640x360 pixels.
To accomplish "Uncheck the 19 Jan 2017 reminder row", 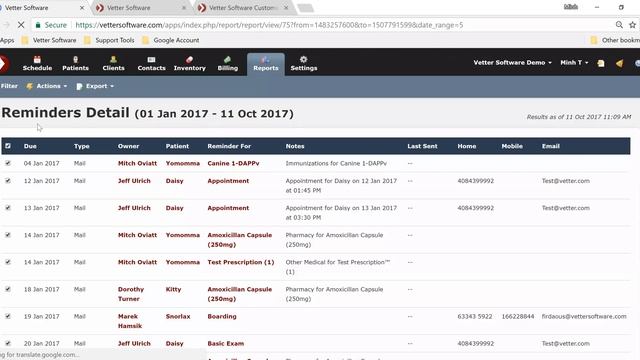I will pyautogui.click(x=8, y=316).
